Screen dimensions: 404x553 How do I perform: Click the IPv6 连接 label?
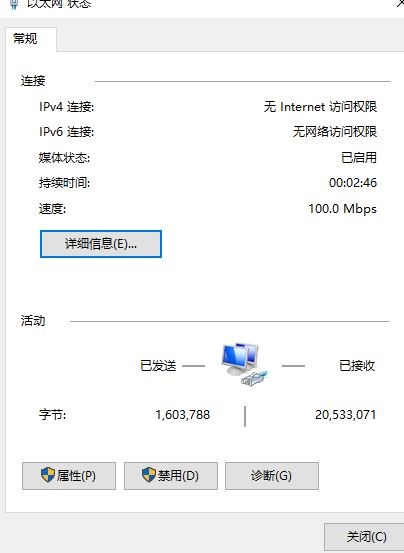coord(66,132)
